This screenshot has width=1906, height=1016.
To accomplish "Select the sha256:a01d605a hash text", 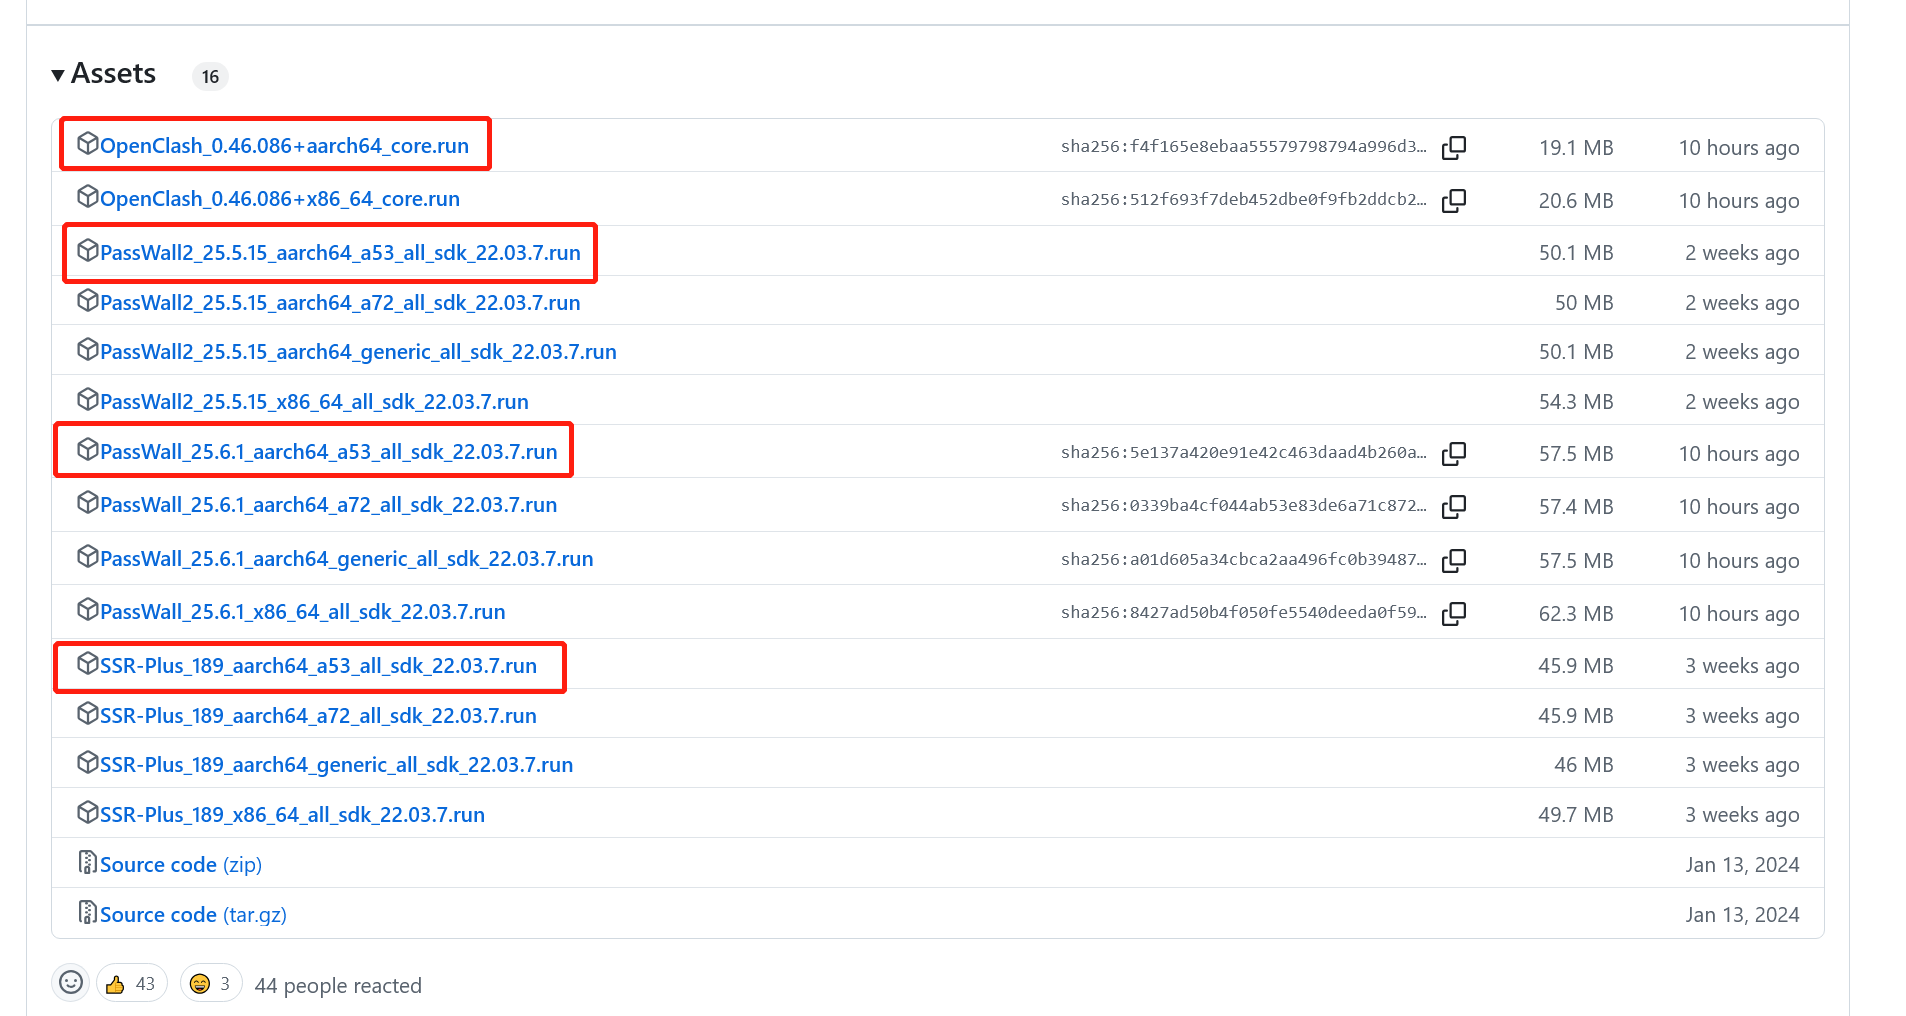I will pos(1244,560).
